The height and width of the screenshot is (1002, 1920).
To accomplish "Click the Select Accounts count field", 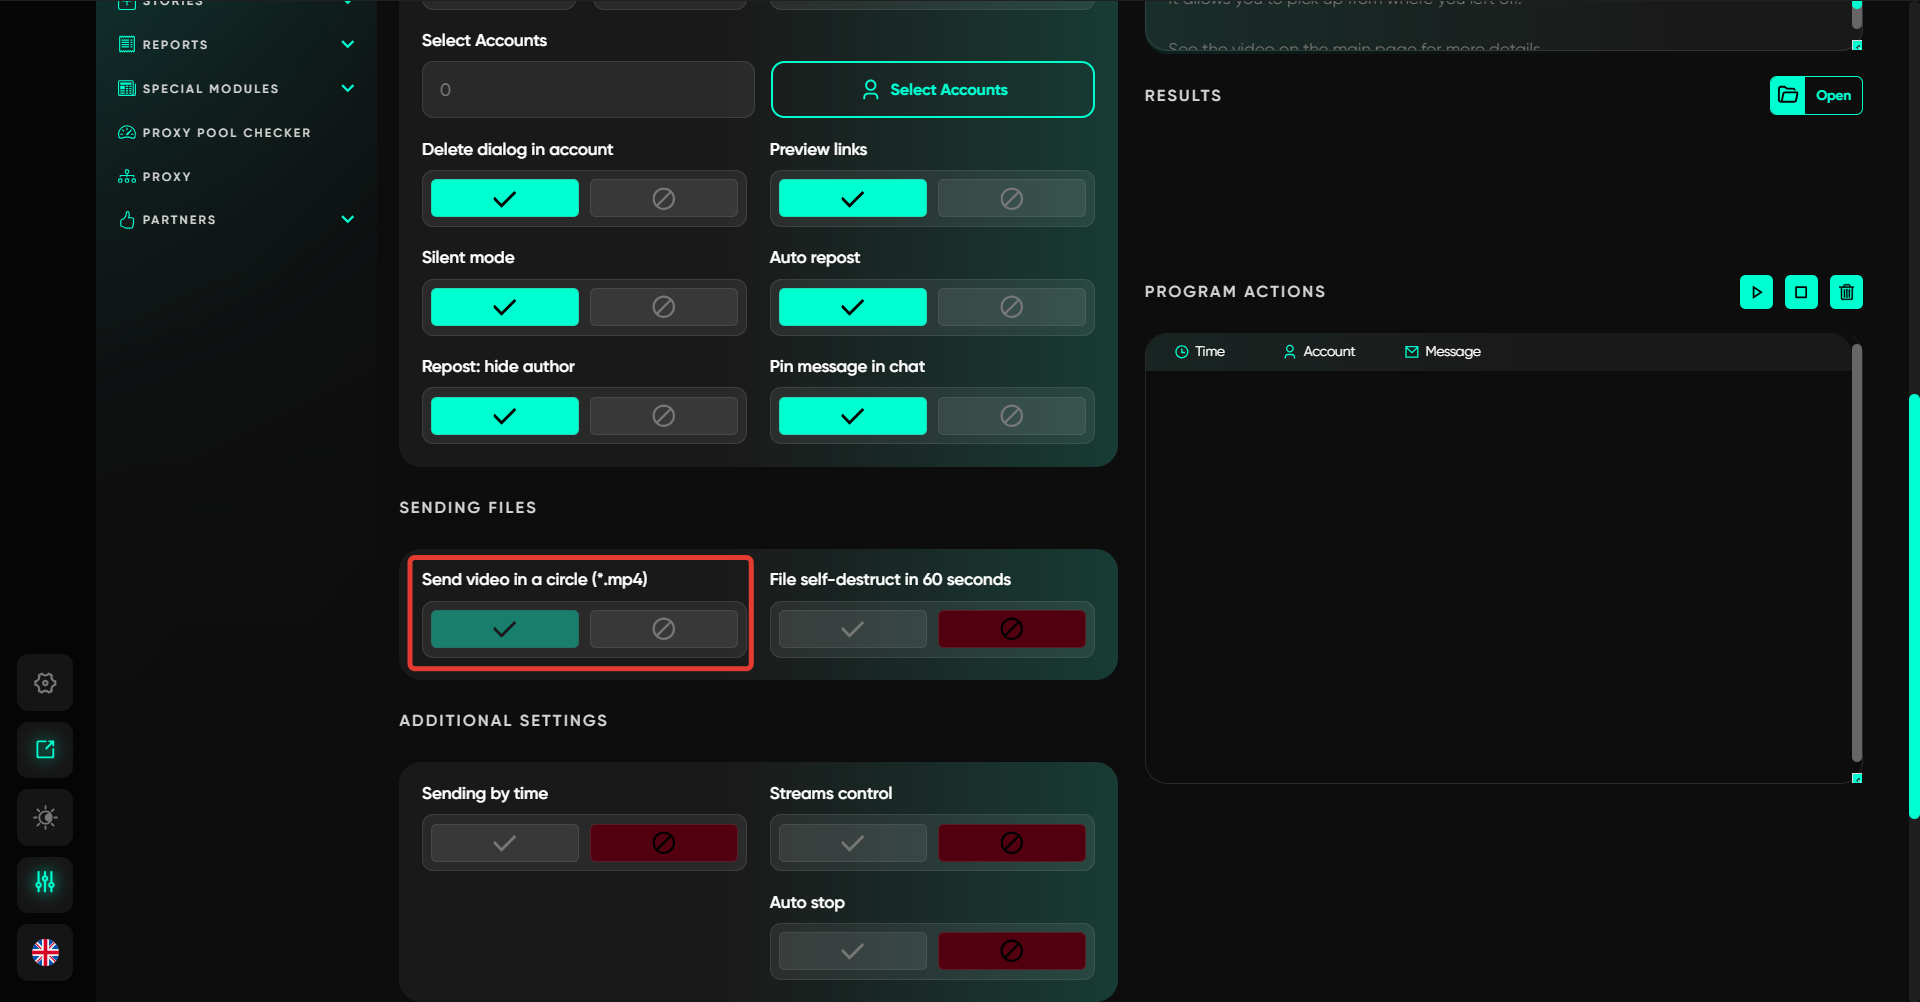I will [x=588, y=90].
